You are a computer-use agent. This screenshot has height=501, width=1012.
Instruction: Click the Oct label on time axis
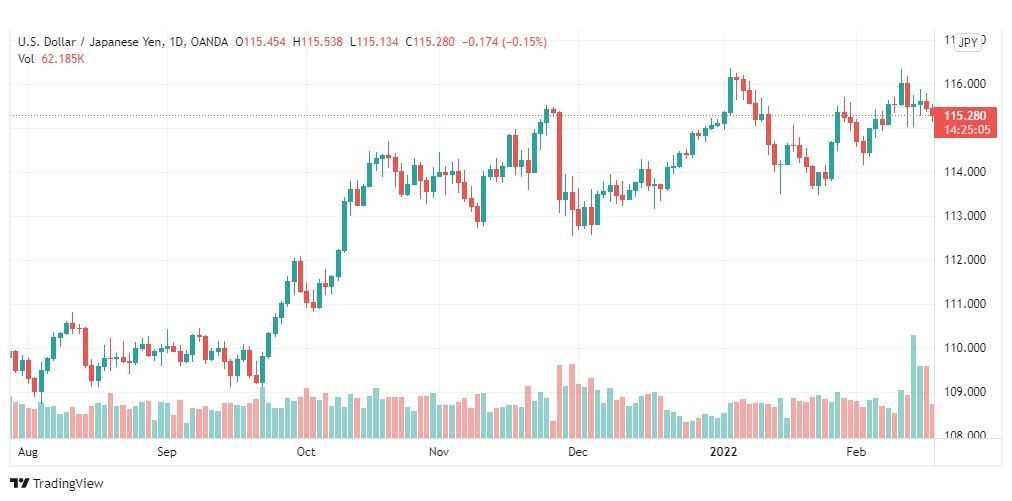tap(305, 452)
